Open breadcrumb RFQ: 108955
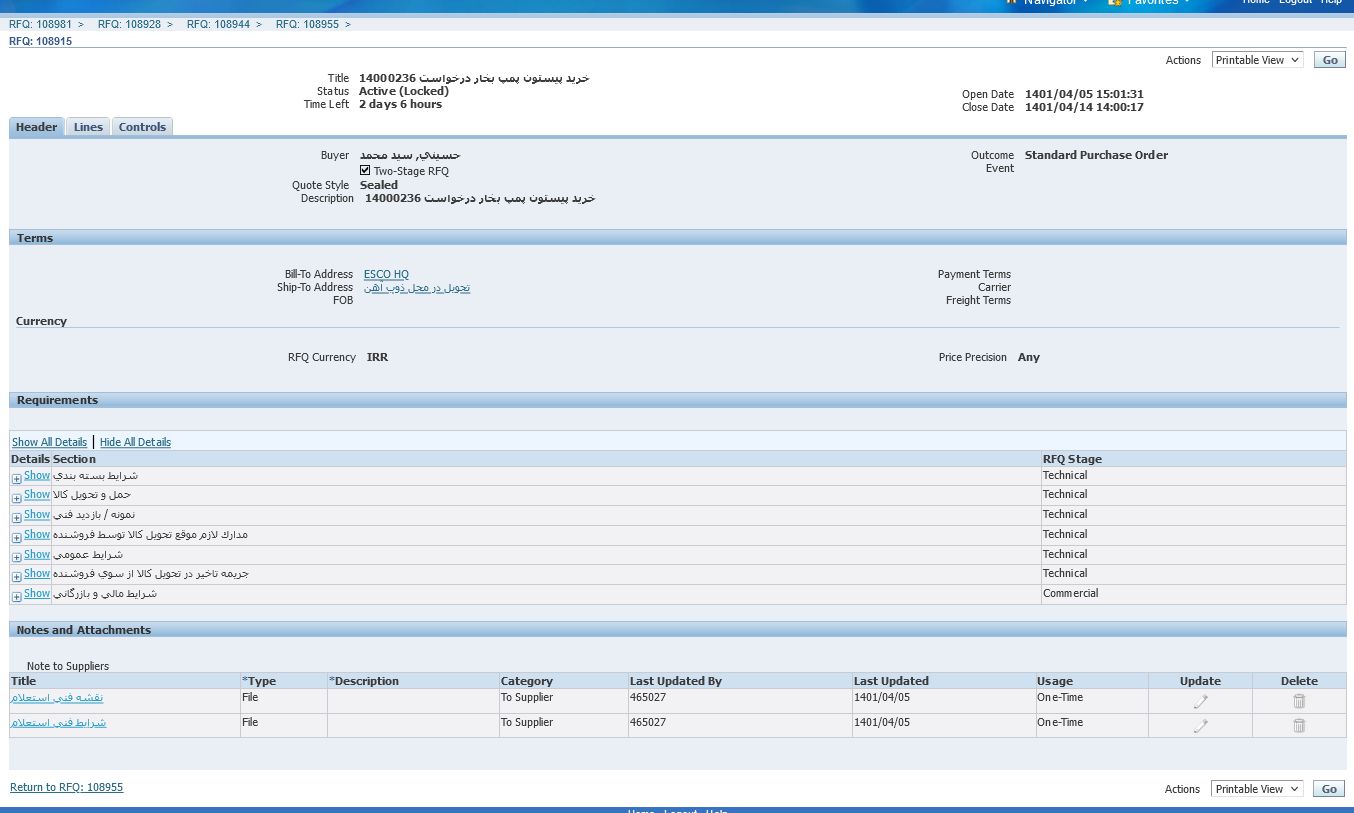Viewport: 1354px width, 813px height. point(307,24)
